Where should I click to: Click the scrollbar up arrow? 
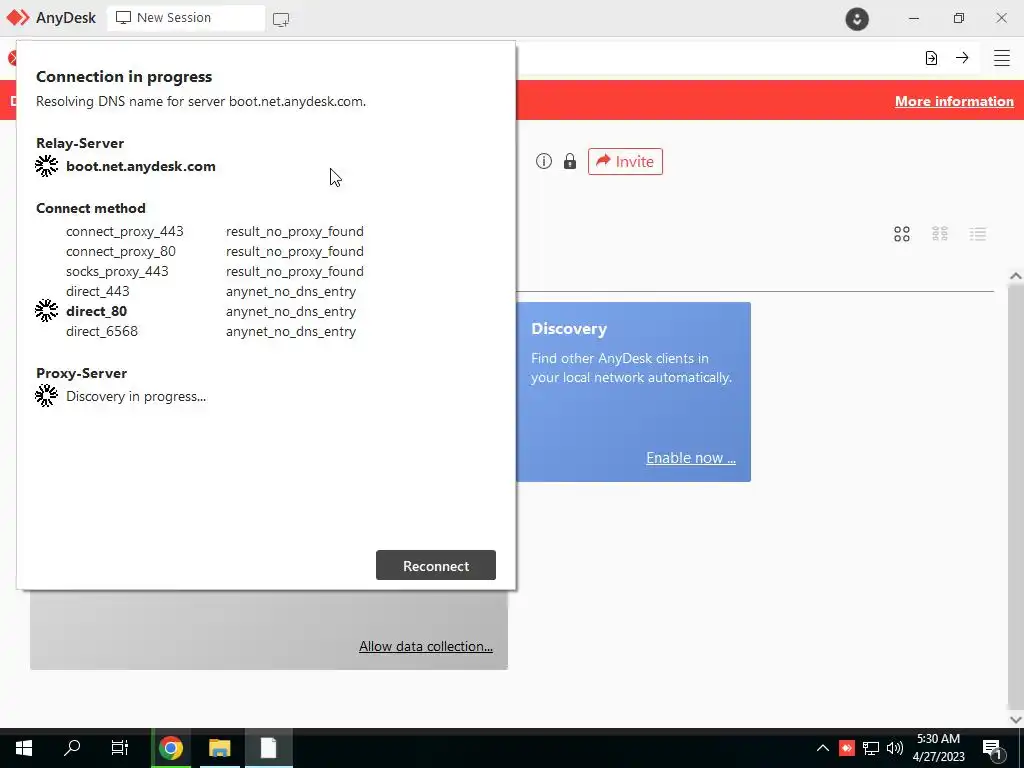pos(1016,276)
